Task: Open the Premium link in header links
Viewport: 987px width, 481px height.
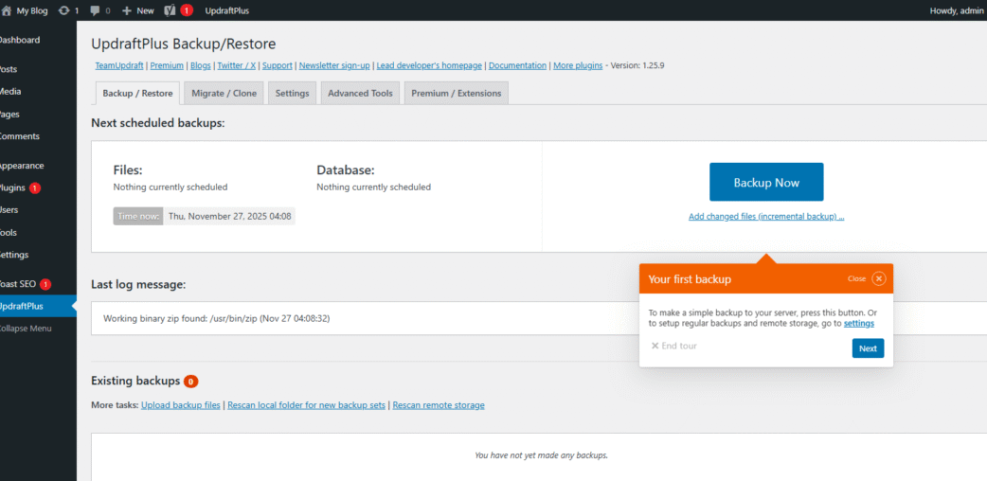Action: pos(167,65)
